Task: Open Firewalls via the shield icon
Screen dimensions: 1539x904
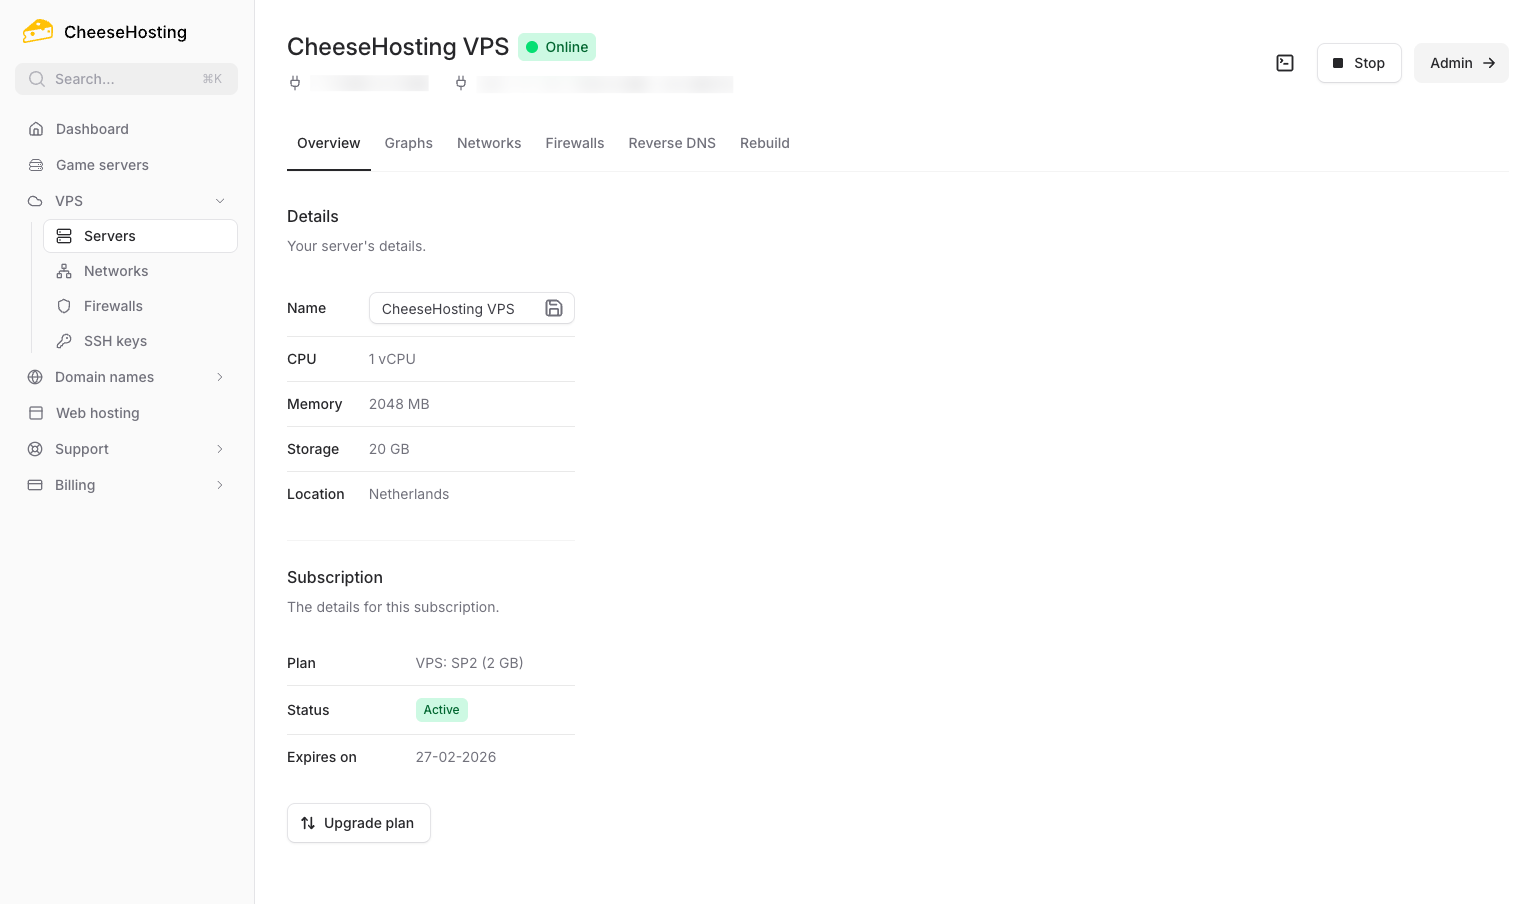Action: [64, 306]
